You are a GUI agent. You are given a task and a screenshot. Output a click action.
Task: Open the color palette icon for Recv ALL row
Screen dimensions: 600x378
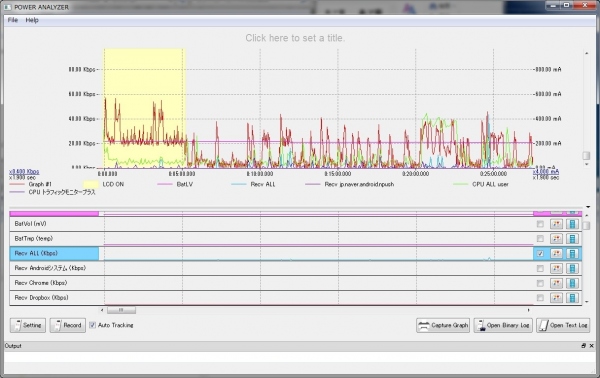556,253
